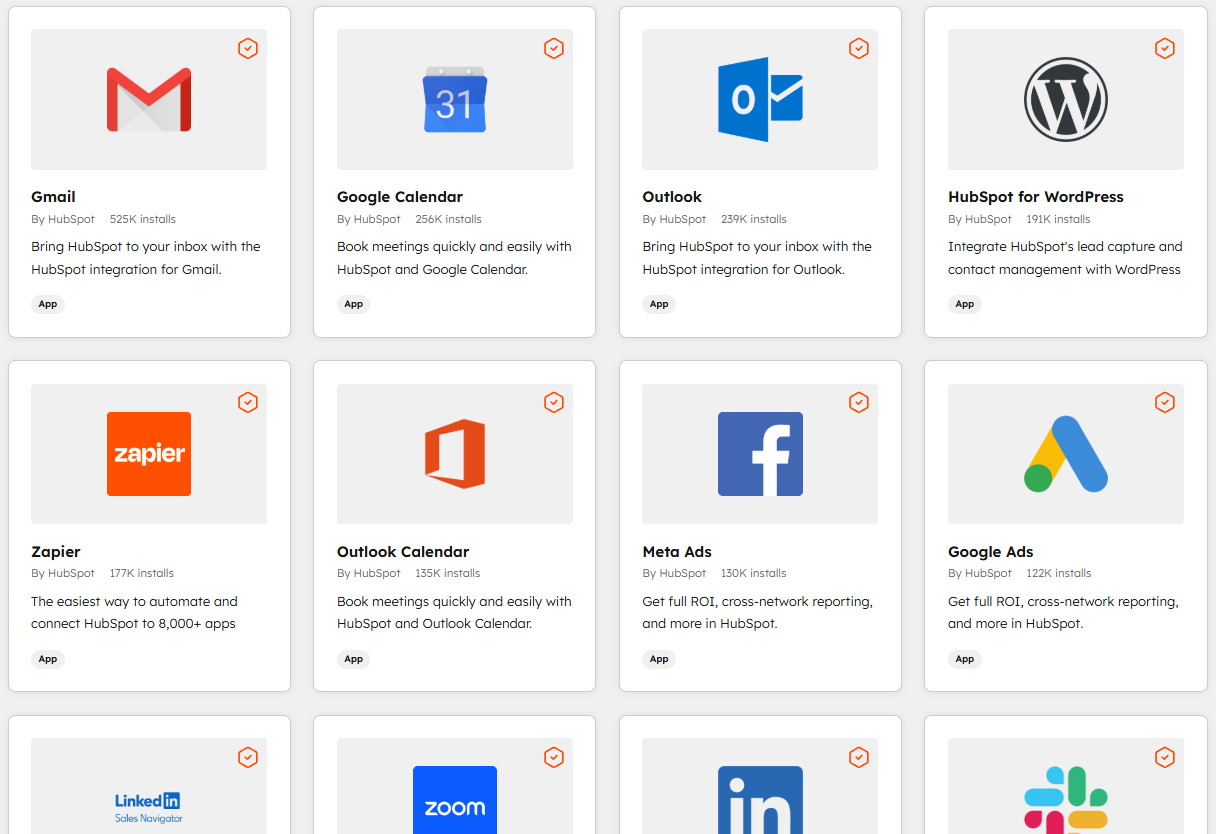
Task: Open the Zapier title link
Action: (x=56, y=552)
